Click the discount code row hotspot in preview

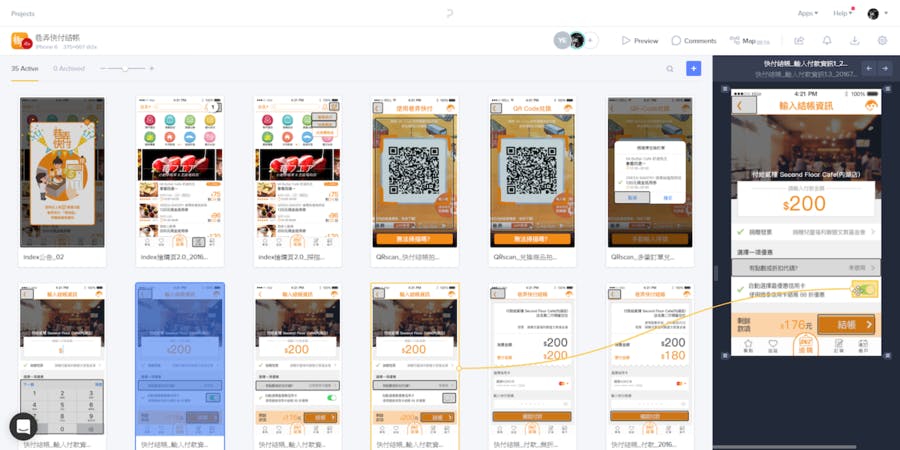coord(806,267)
